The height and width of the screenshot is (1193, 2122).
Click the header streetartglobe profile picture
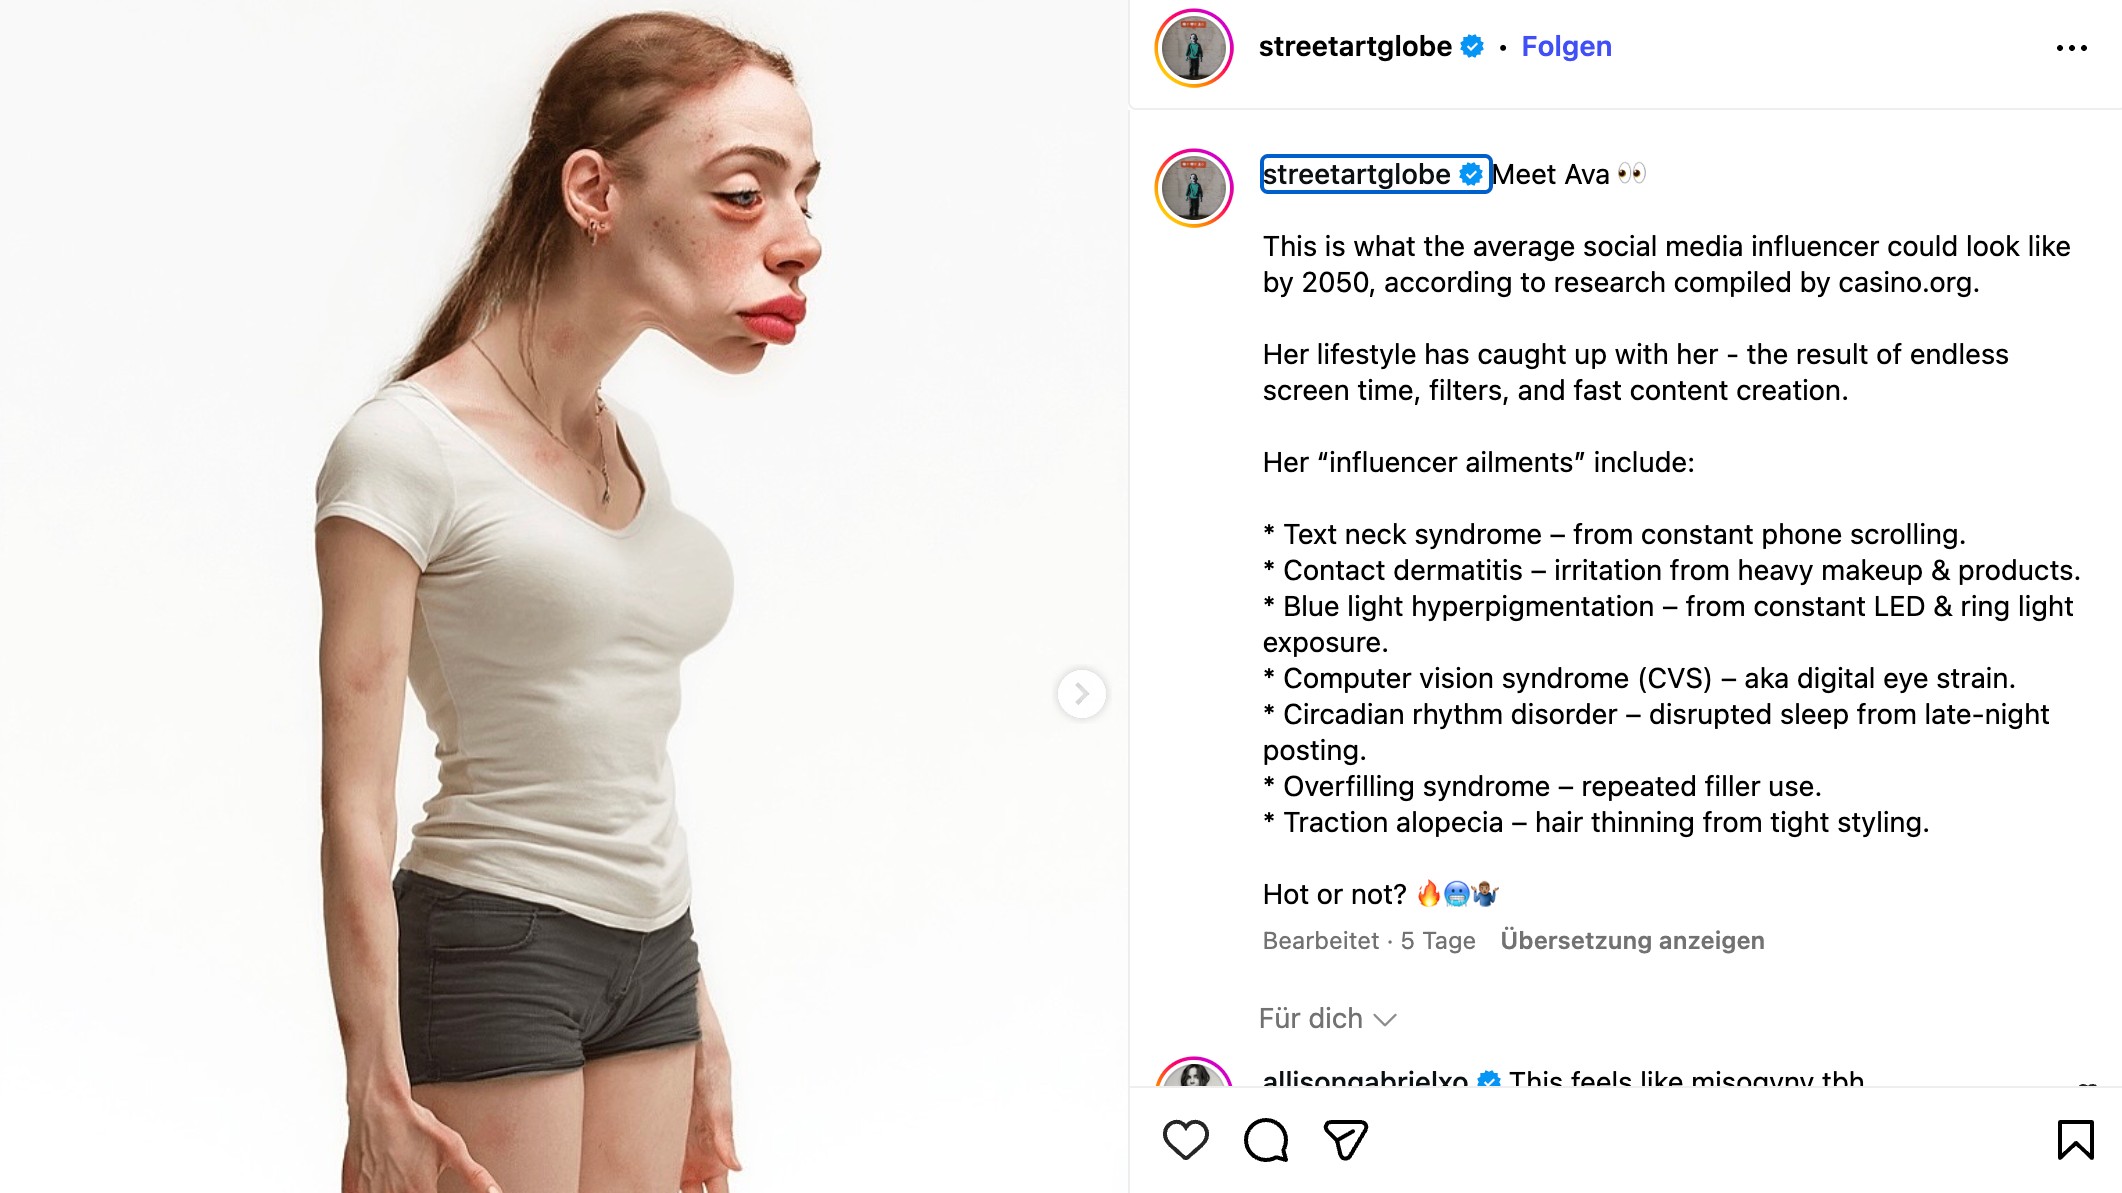coord(1194,48)
